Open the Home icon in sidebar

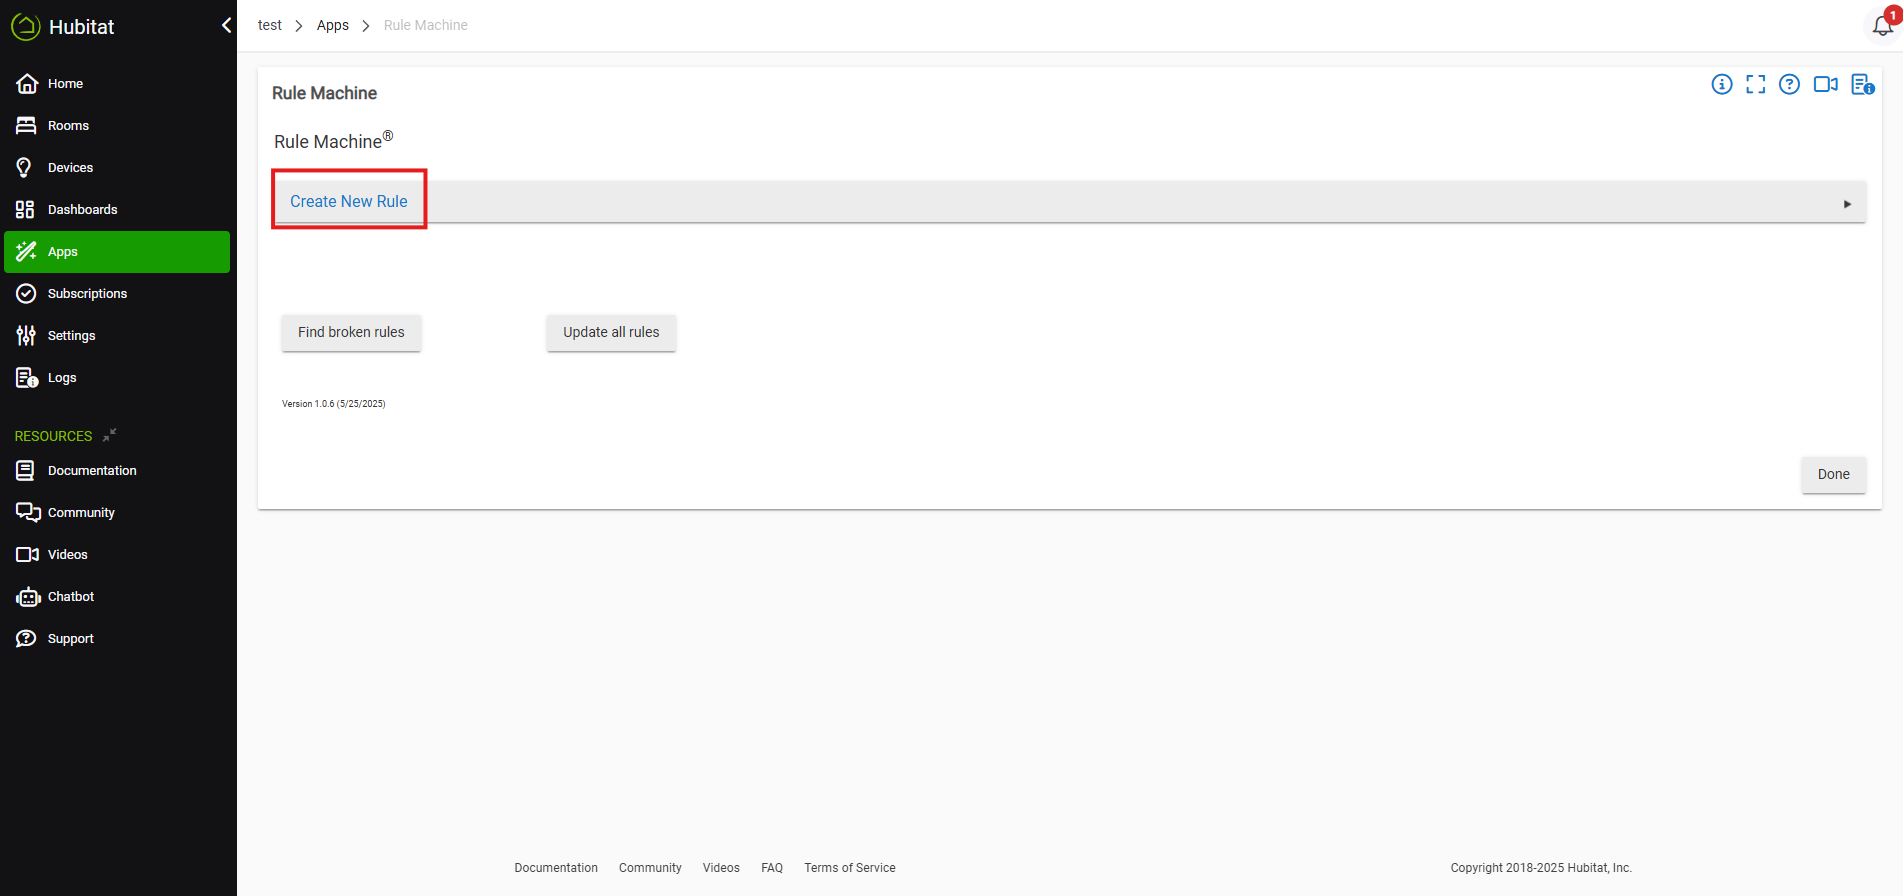click(27, 83)
